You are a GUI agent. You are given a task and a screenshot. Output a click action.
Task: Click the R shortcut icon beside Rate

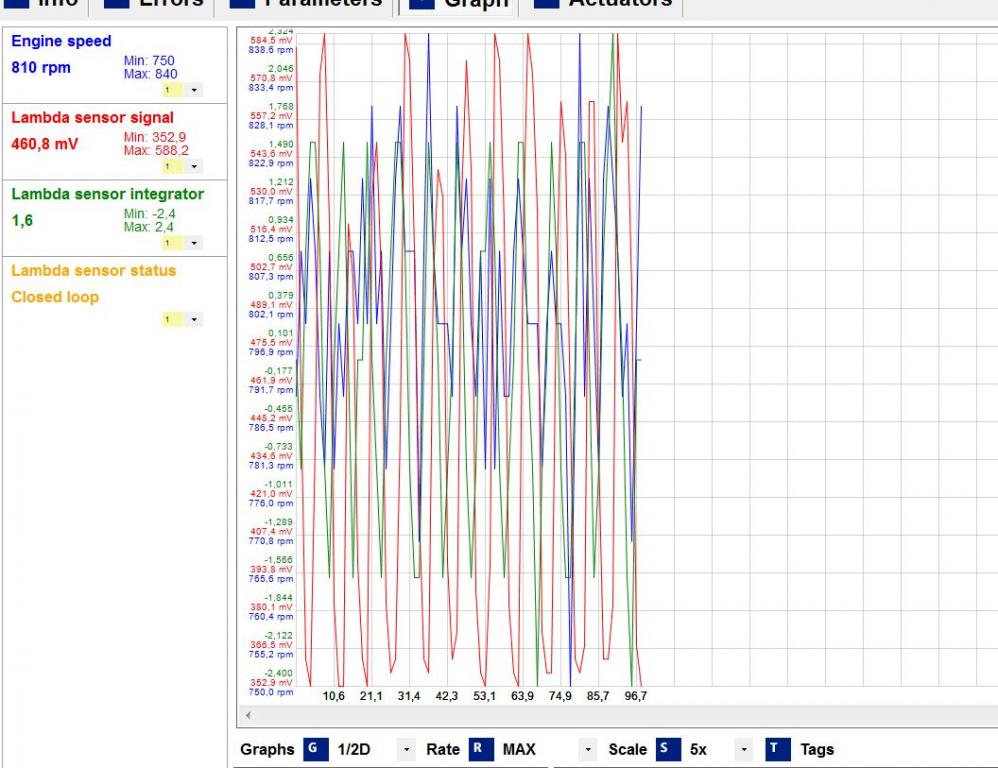click(x=481, y=749)
